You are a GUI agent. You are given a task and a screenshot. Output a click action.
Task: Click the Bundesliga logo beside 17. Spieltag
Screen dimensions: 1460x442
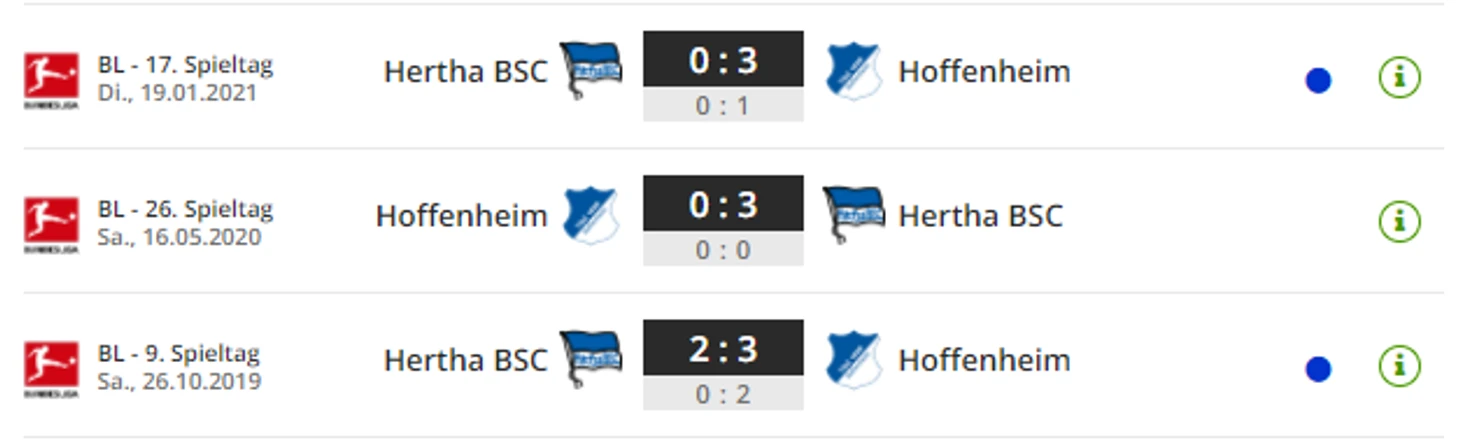pyautogui.click(x=51, y=79)
